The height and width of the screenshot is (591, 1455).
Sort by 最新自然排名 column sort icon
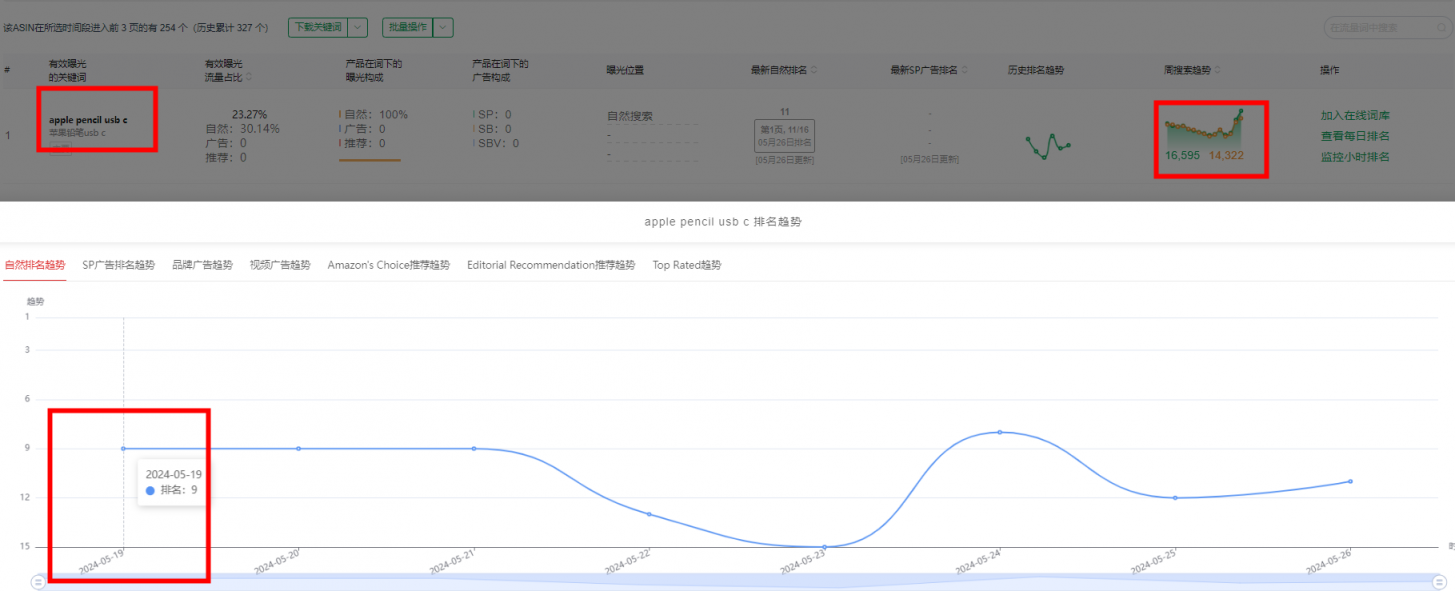(813, 70)
